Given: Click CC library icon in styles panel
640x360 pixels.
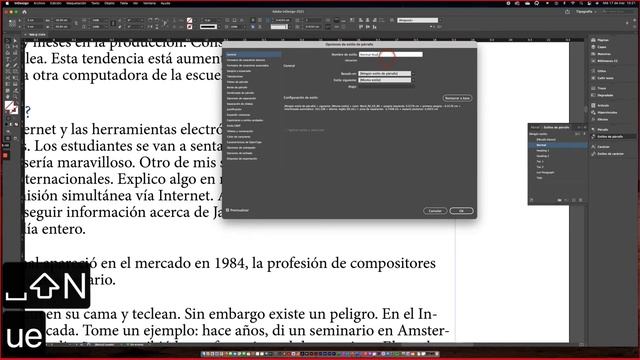Looking at the screenshot, I should pyautogui.click(x=531, y=200).
